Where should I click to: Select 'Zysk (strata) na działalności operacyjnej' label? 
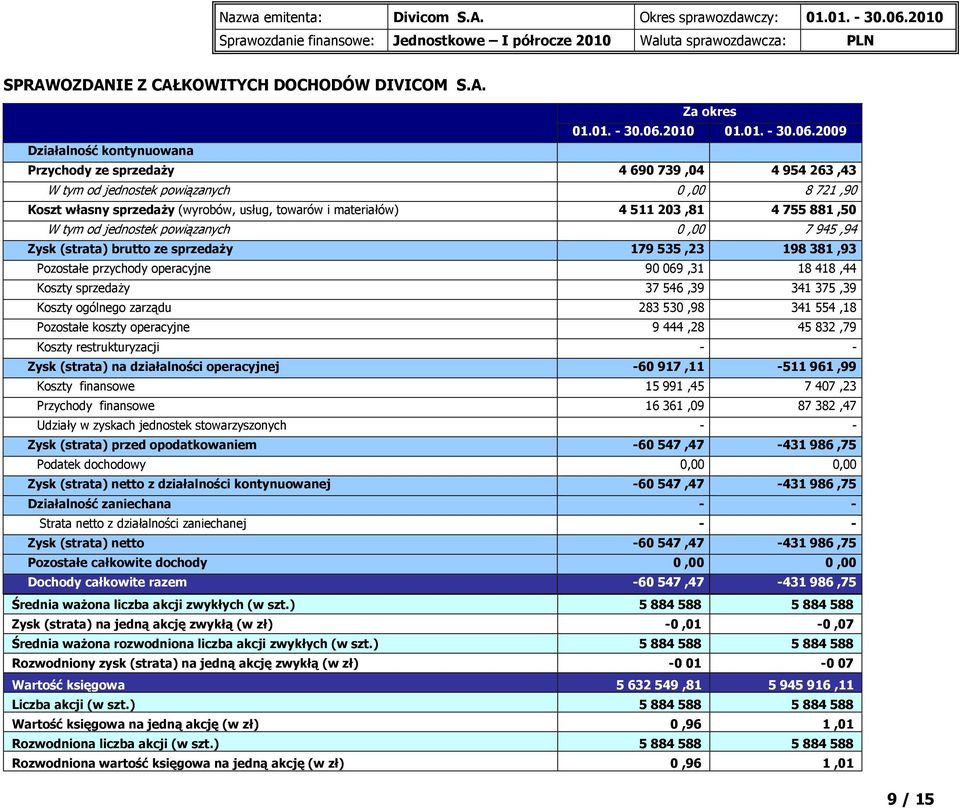[x=153, y=367]
